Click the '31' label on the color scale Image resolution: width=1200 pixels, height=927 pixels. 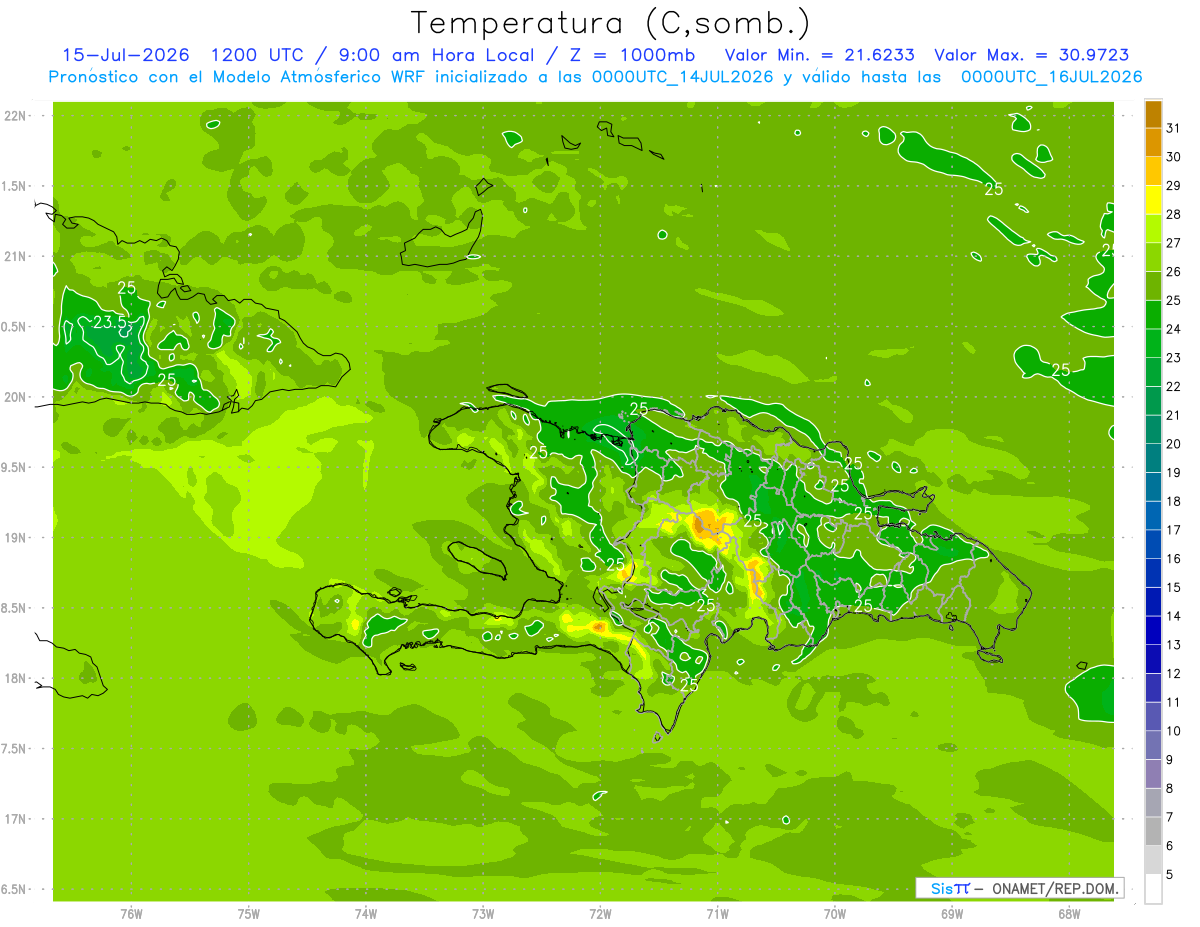pos(1173,128)
